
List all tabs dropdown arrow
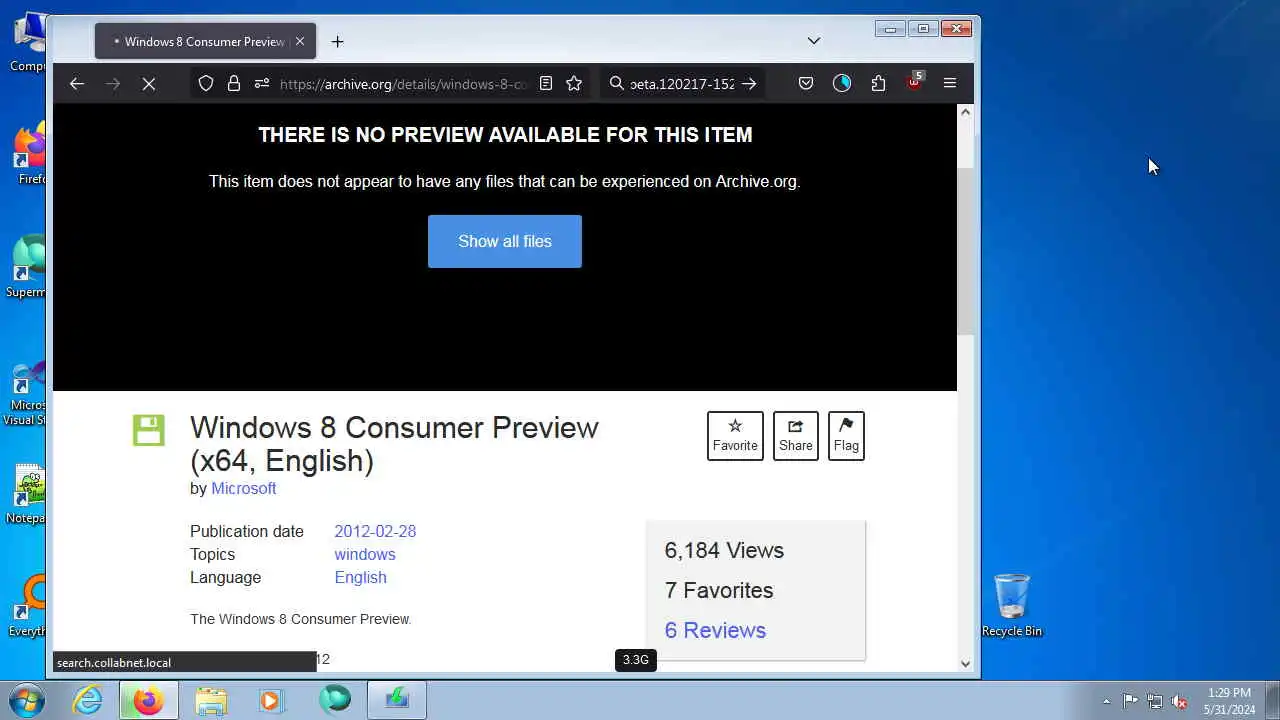tap(814, 41)
